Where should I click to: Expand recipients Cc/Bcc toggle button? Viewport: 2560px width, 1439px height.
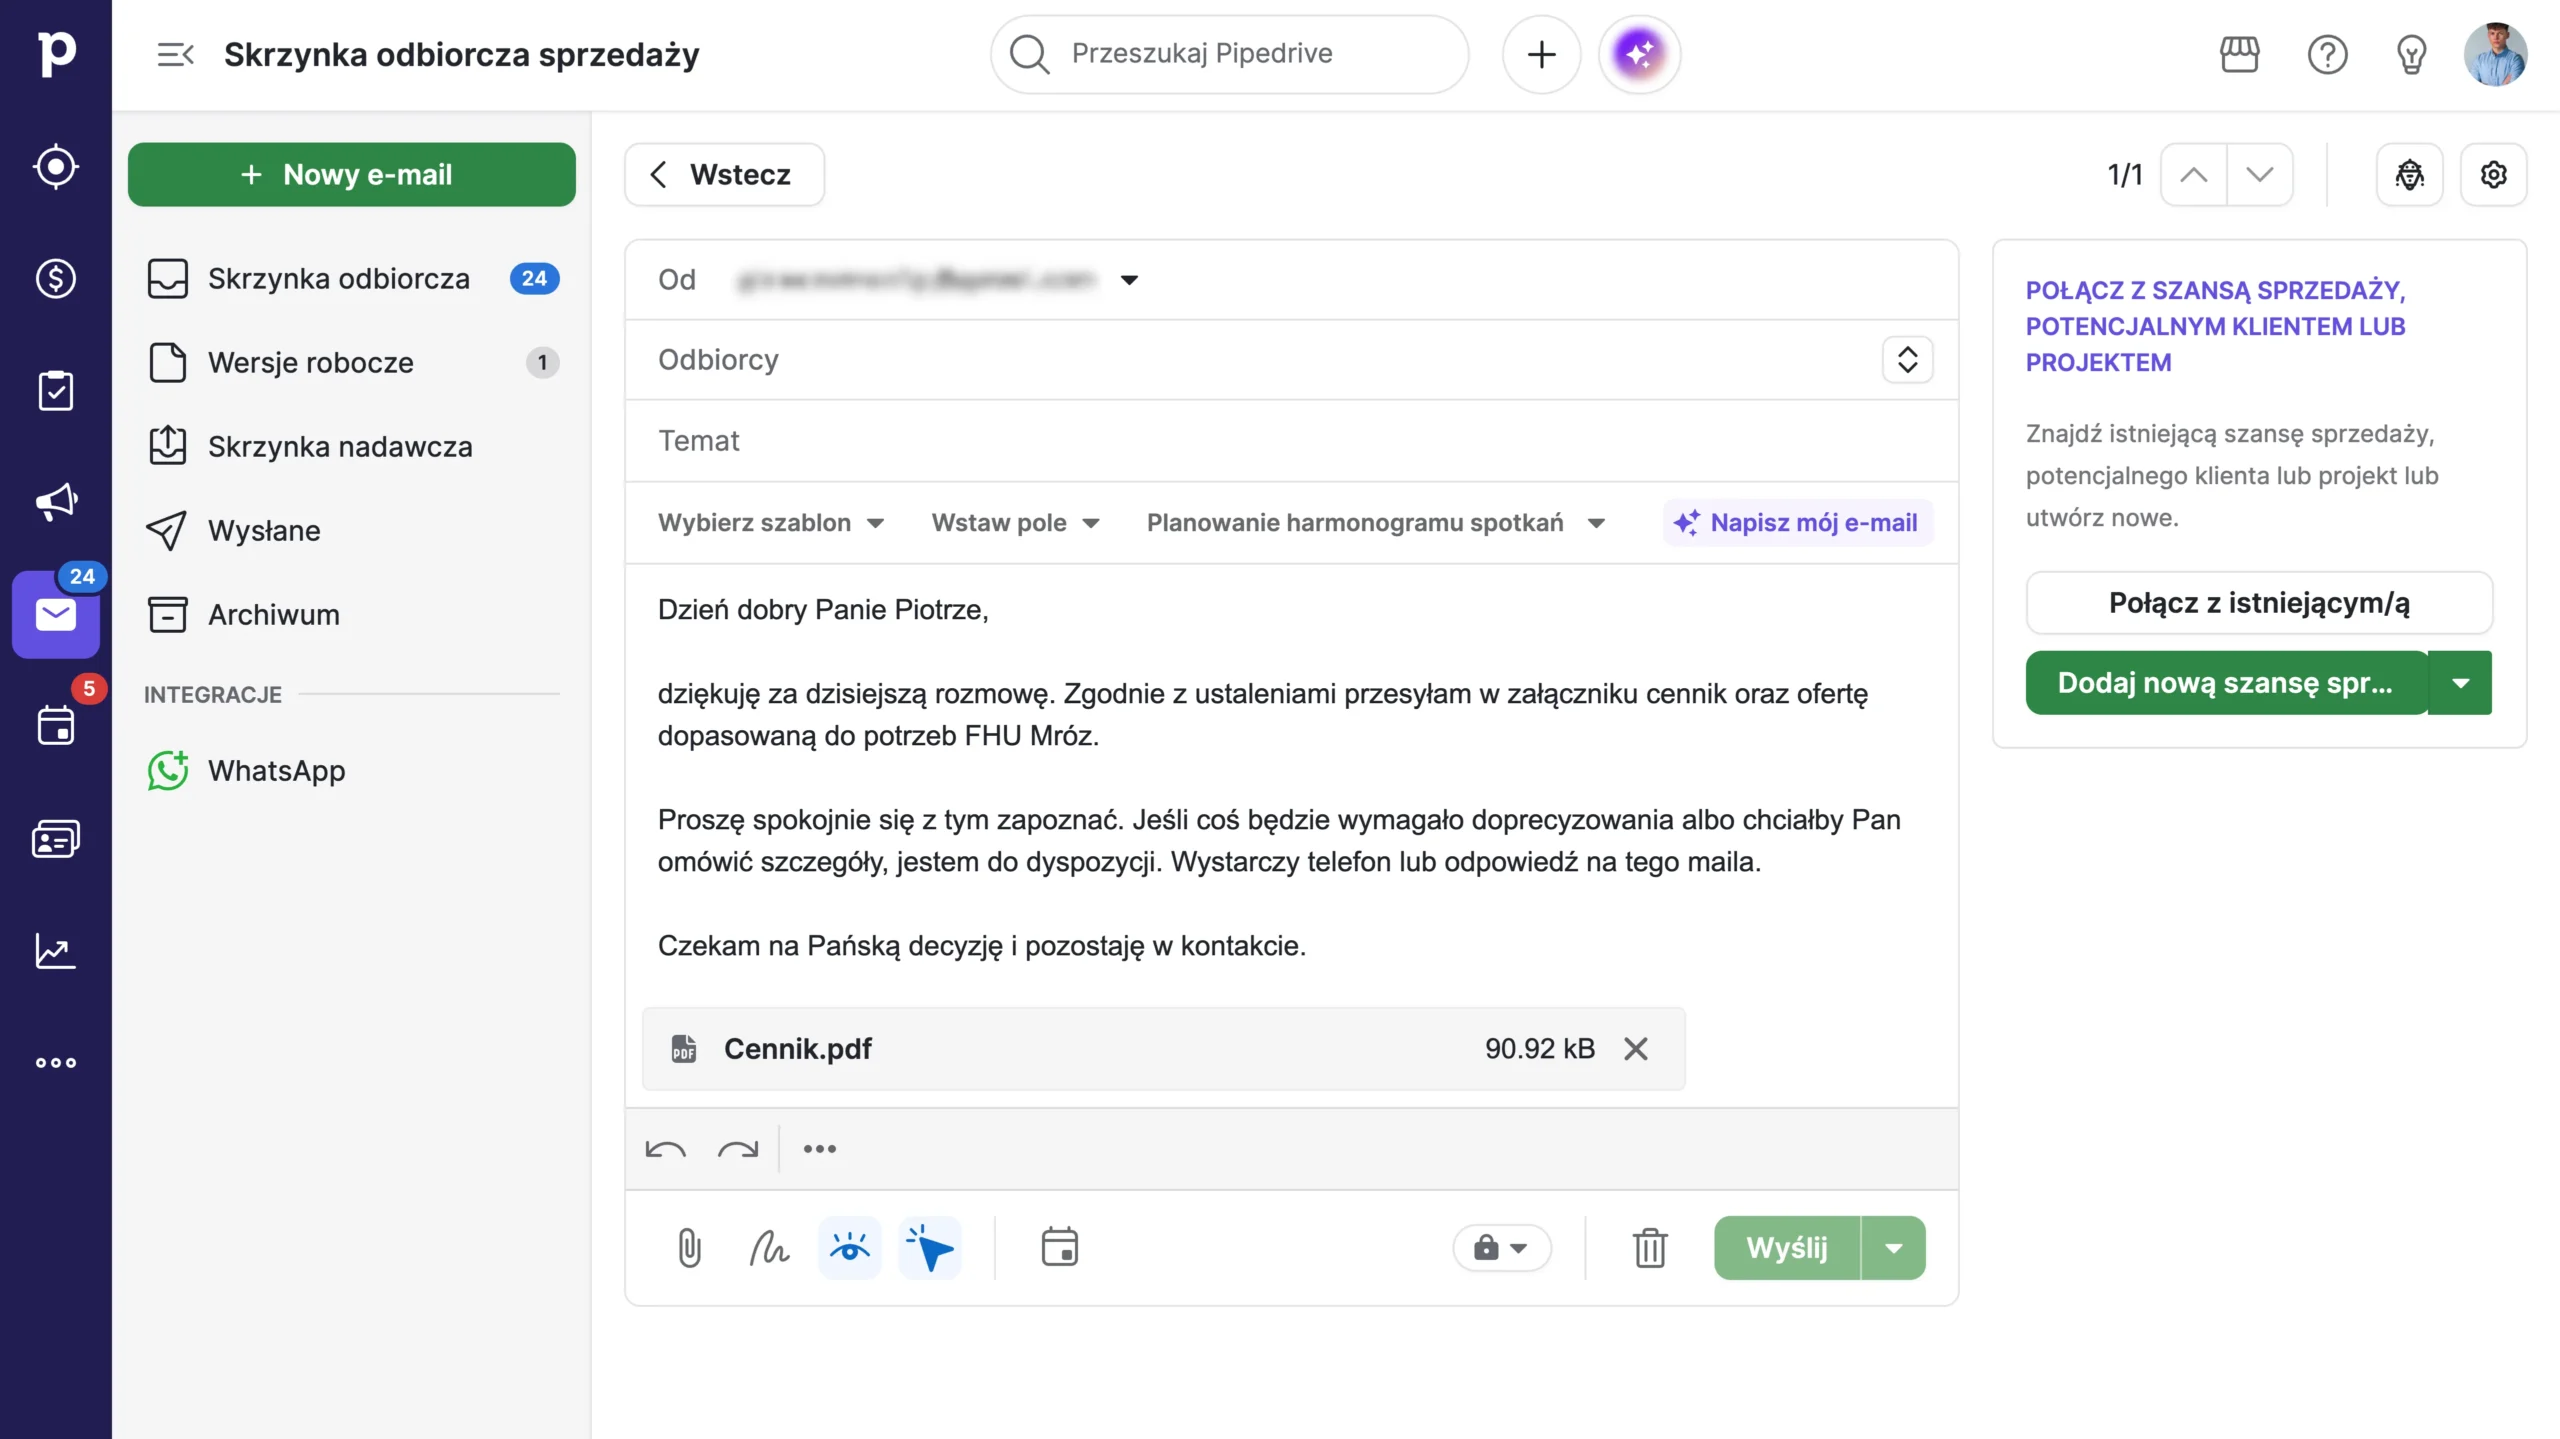coord(1908,360)
